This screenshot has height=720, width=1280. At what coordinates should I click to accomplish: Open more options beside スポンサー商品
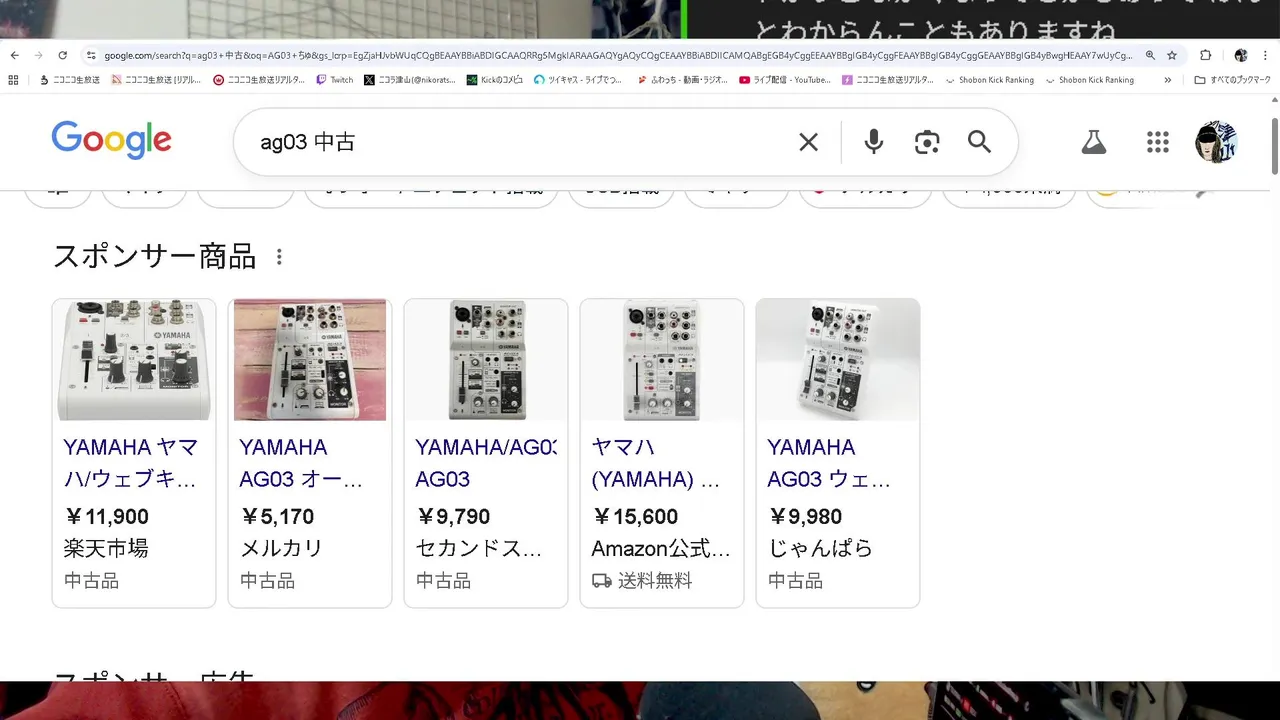[x=279, y=257]
